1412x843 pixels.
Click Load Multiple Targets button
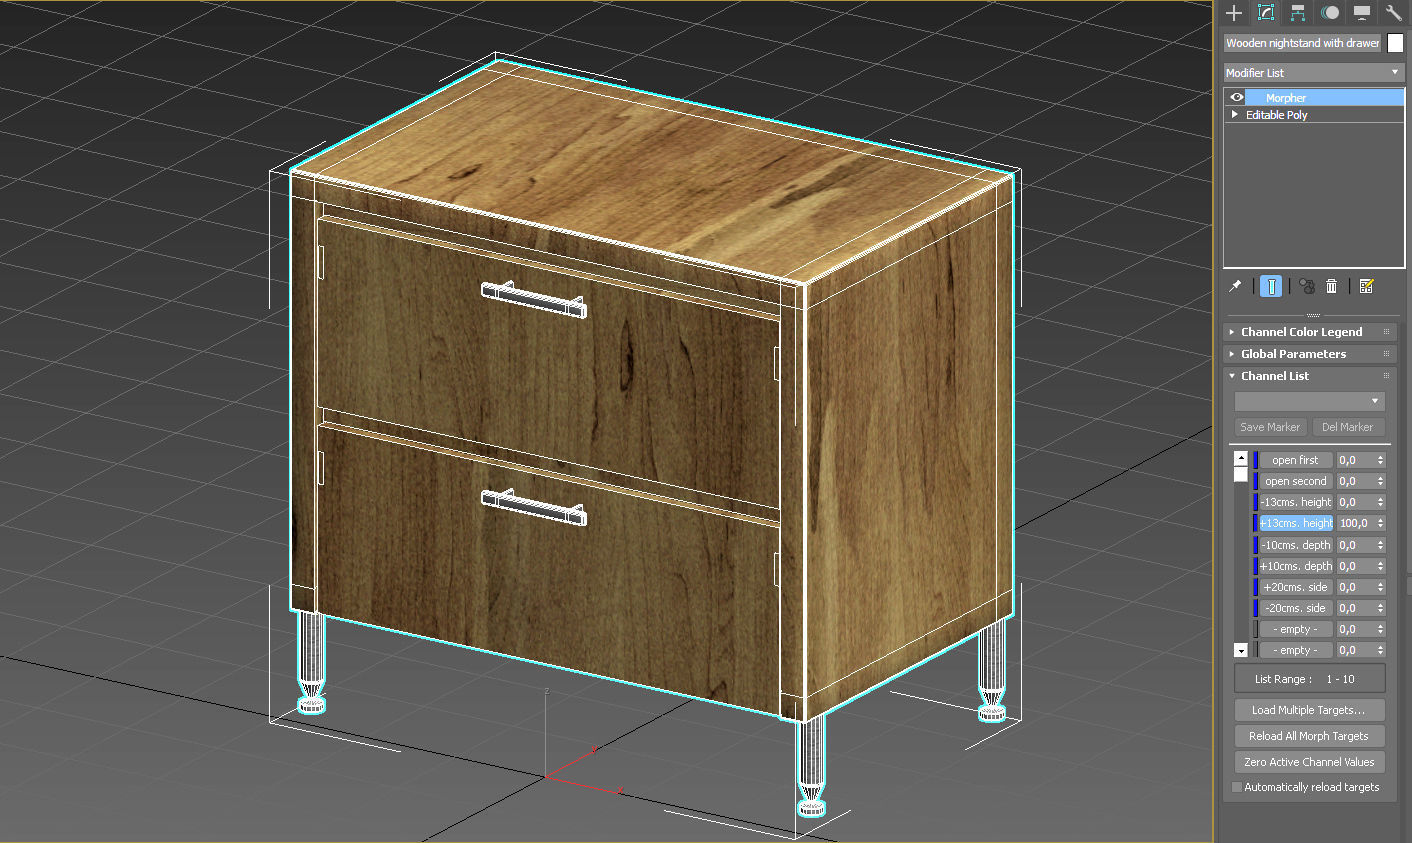(x=1310, y=710)
